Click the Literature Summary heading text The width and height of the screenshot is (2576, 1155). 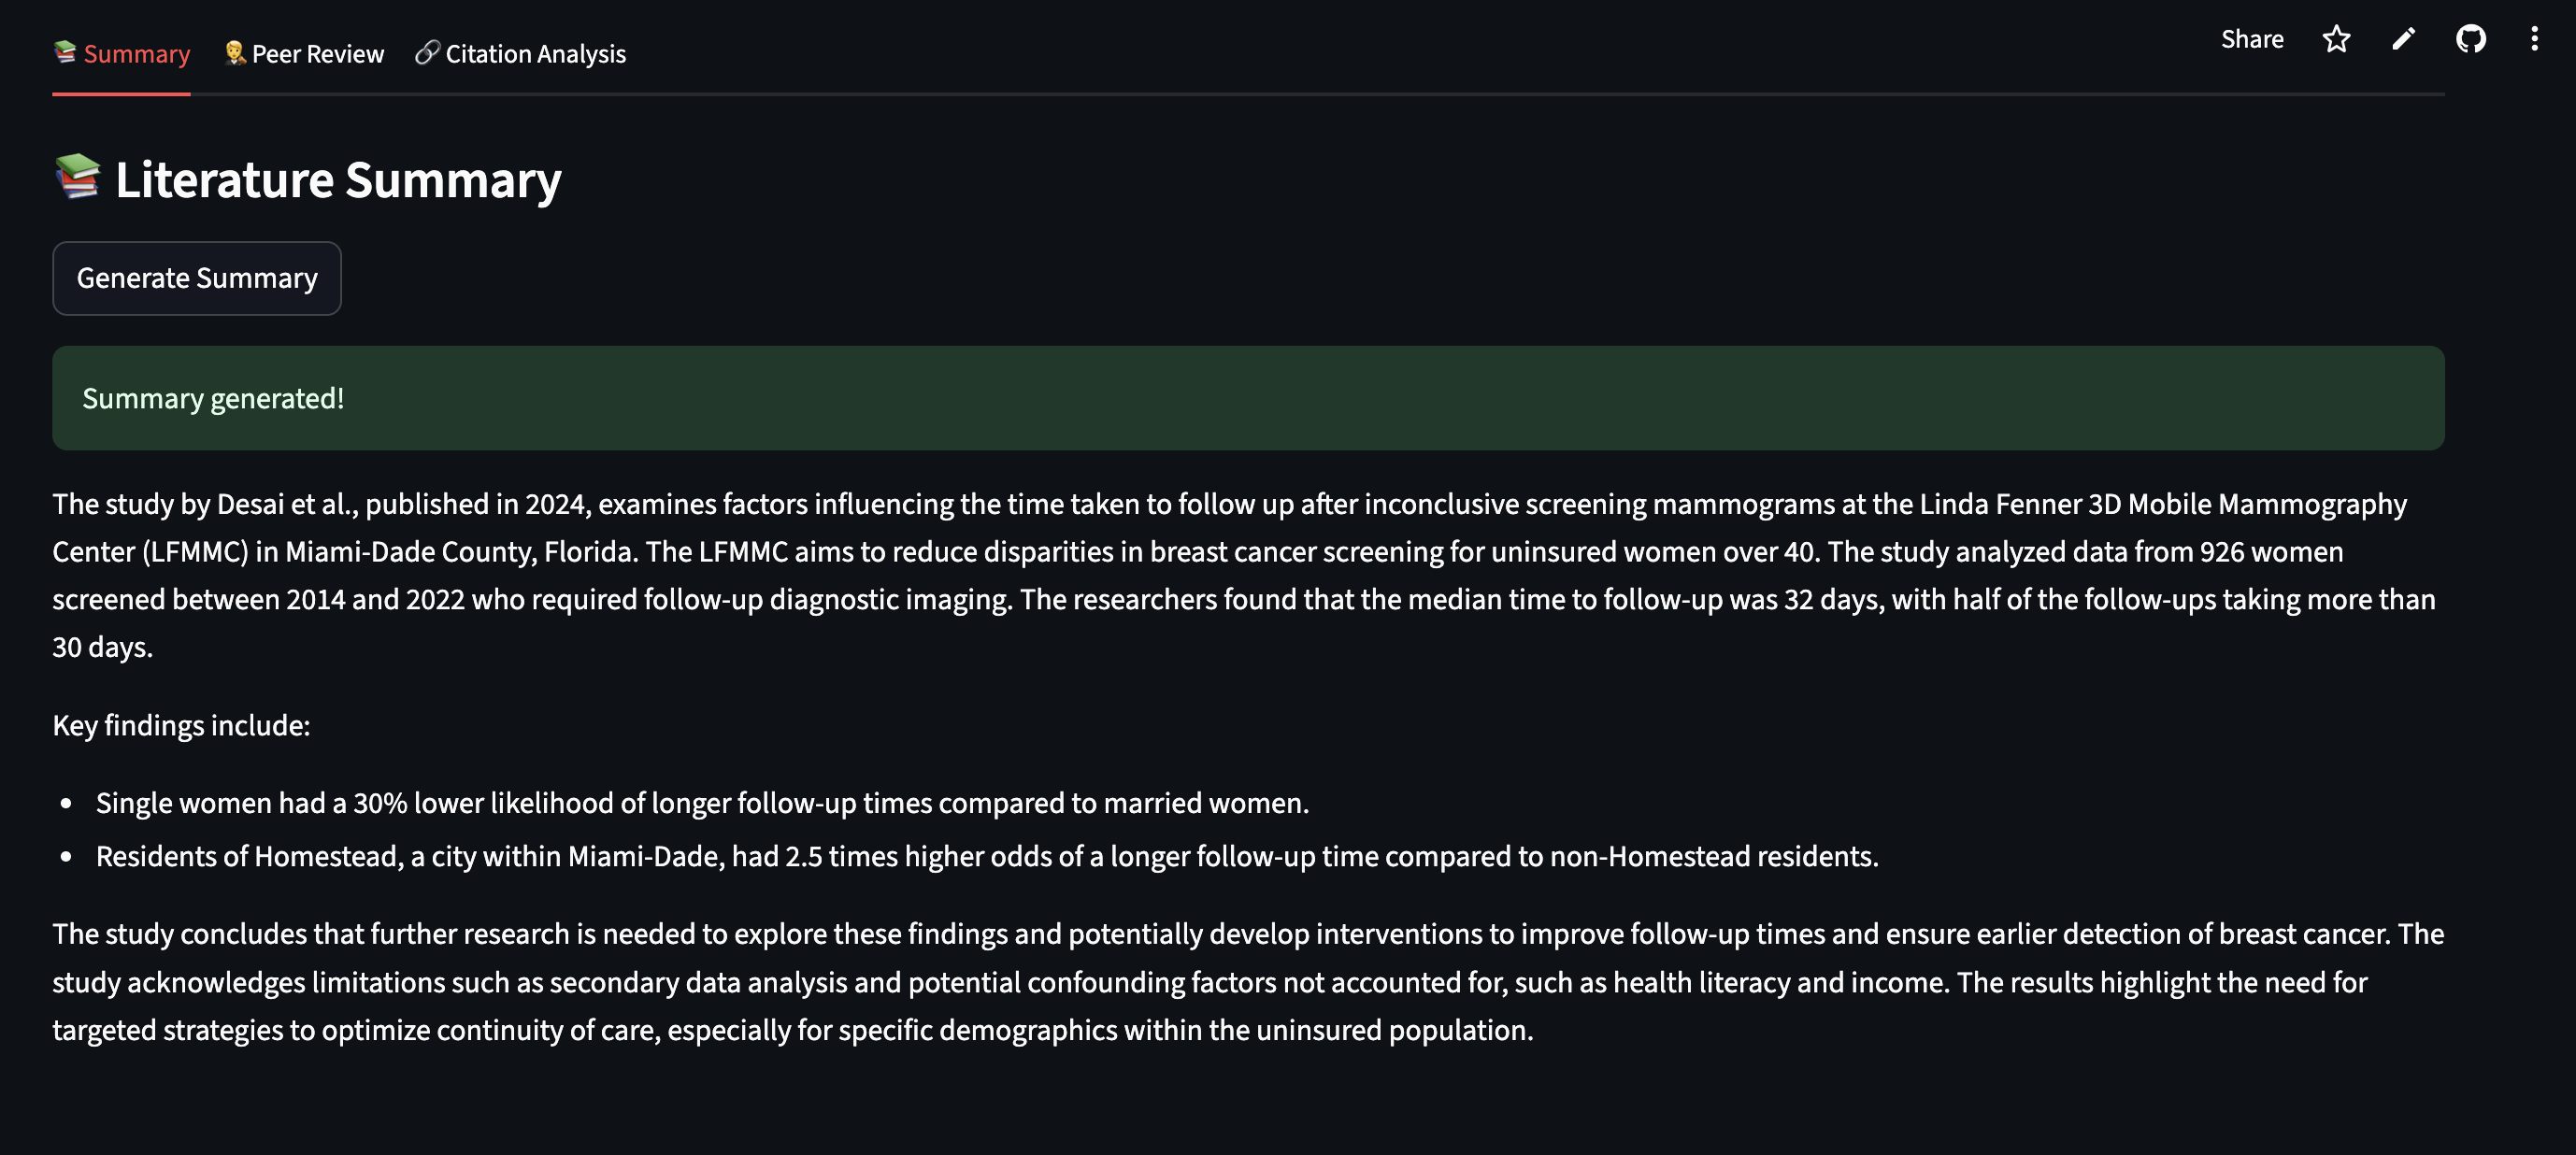338,180
